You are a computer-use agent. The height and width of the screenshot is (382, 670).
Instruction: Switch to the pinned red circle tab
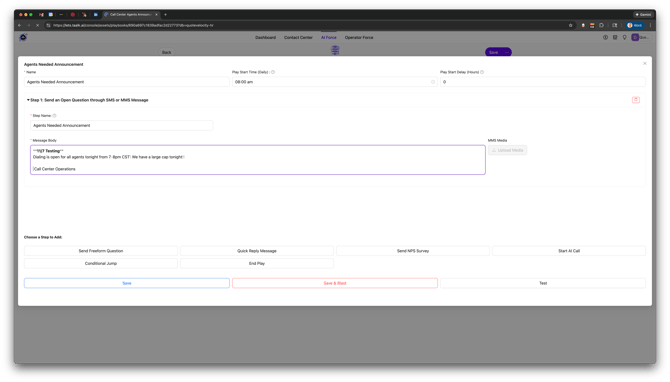tap(73, 15)
